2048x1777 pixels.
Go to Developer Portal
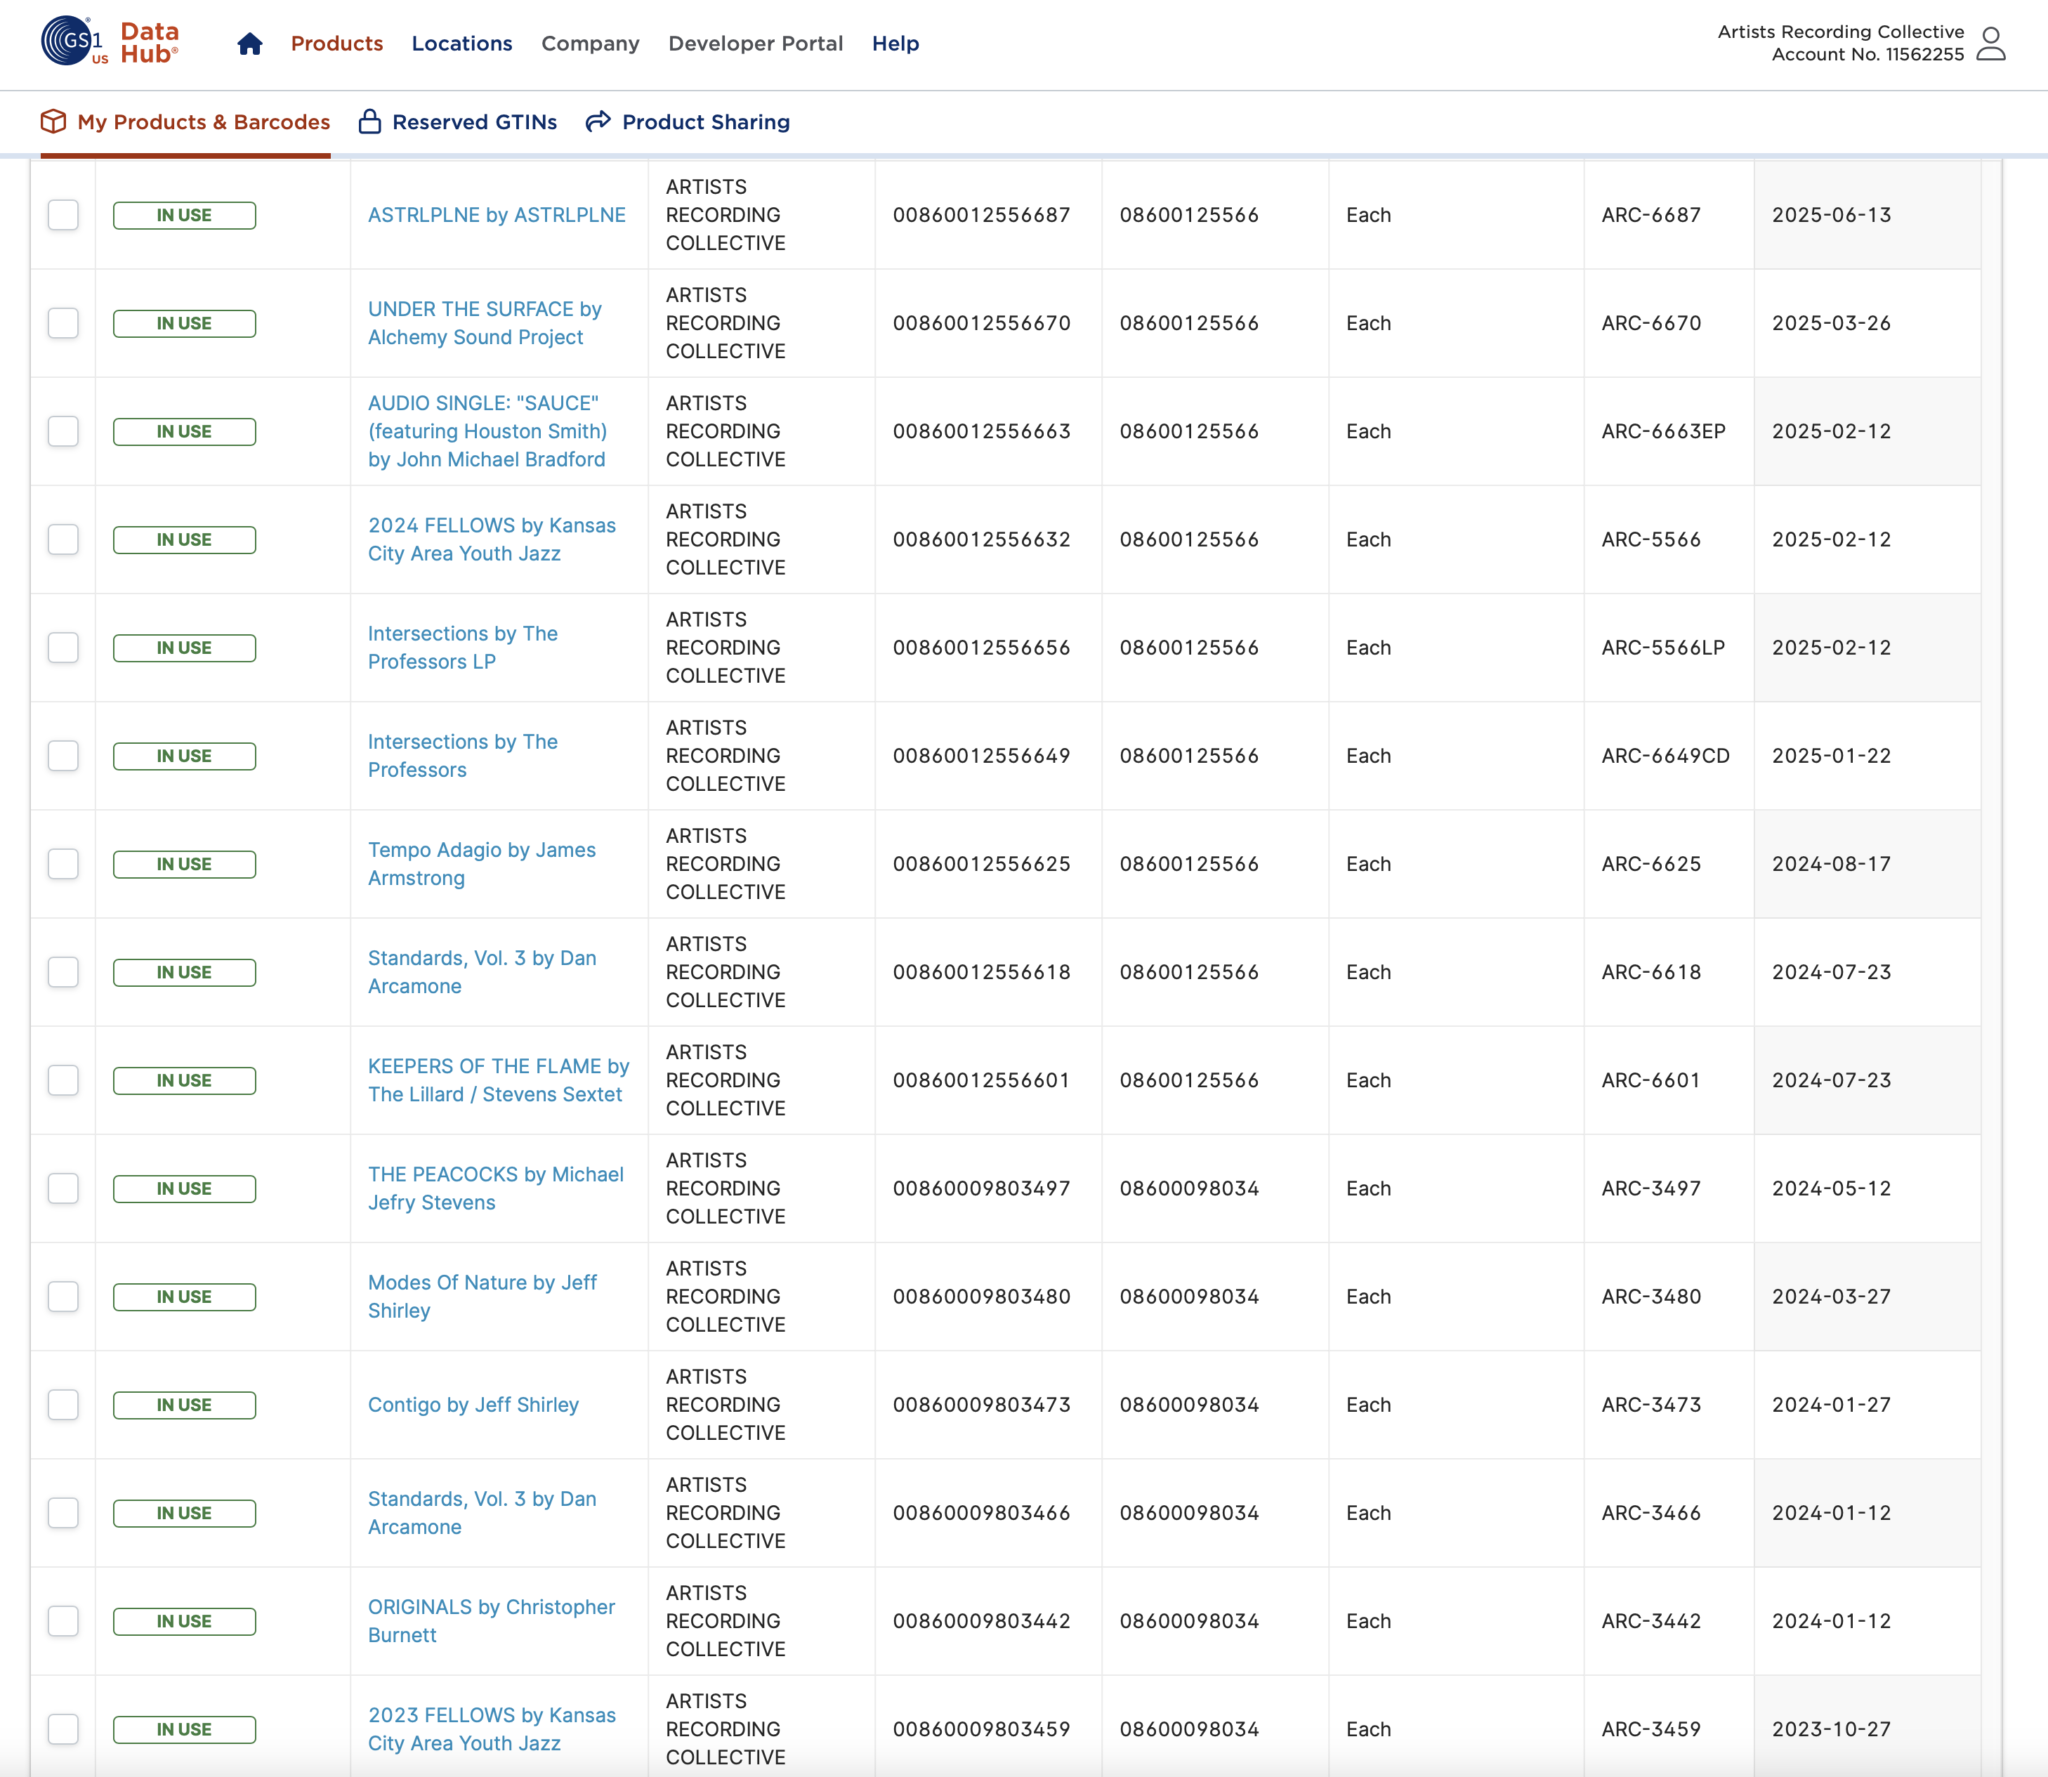coord(755,44)
